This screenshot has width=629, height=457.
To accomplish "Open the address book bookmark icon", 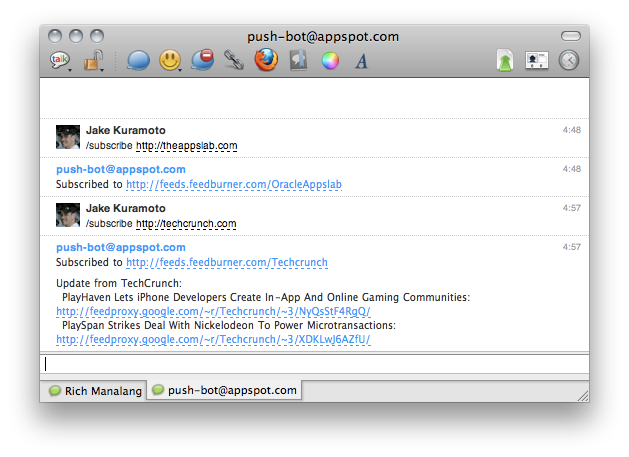I will [298, 60].
